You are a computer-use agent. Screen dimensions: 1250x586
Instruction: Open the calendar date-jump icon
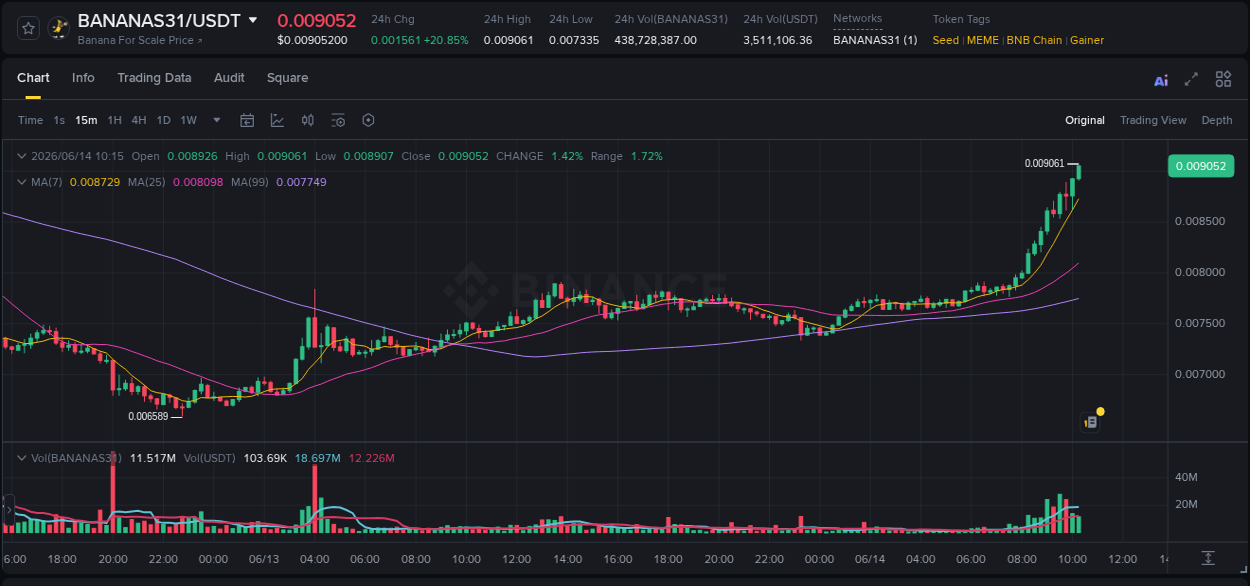247,120
